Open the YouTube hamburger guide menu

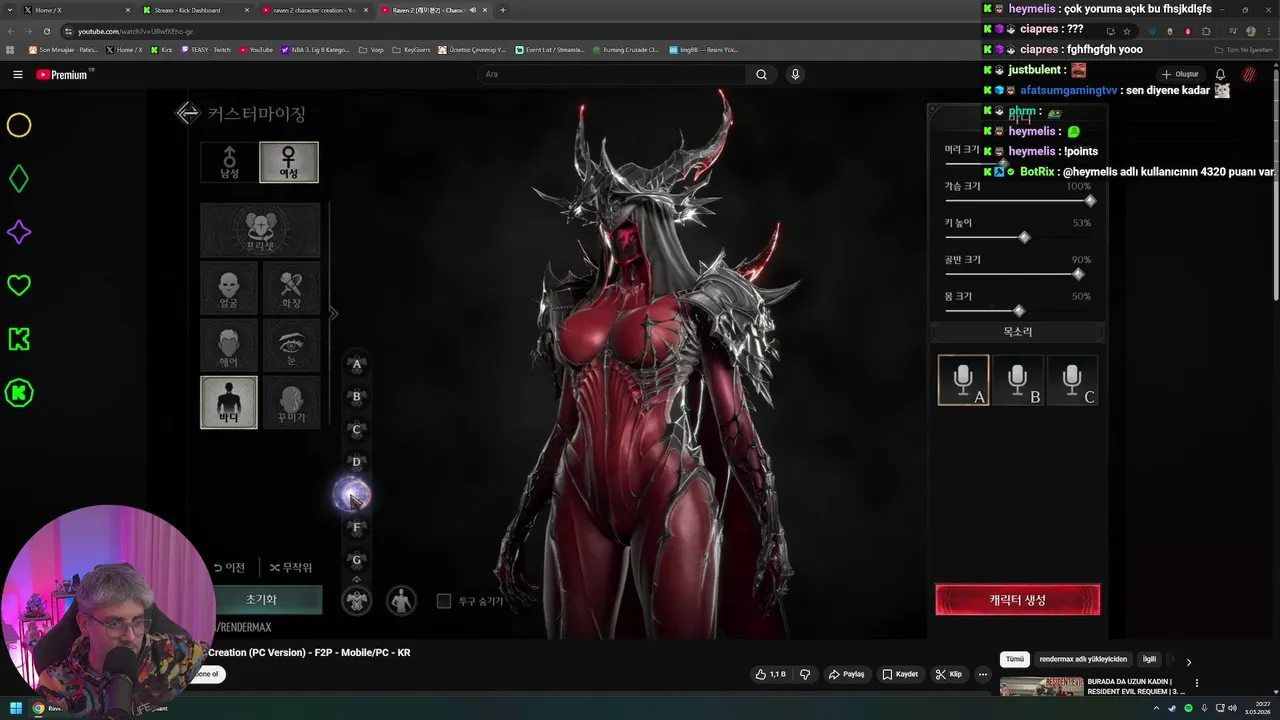tap(17, 74)
